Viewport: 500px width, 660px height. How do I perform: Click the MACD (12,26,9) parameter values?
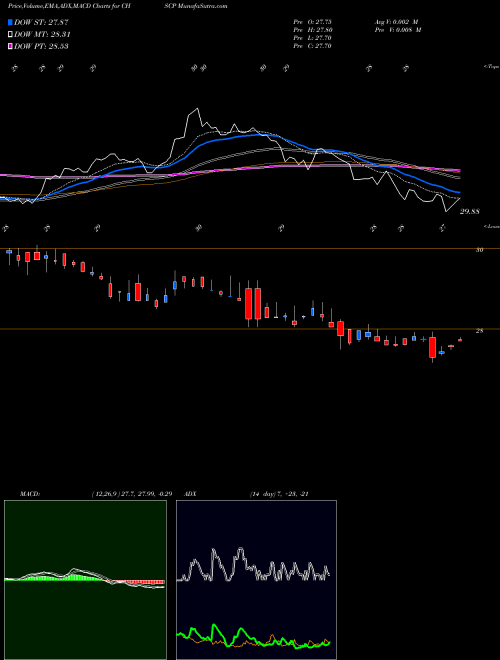(x=132, y=494)
